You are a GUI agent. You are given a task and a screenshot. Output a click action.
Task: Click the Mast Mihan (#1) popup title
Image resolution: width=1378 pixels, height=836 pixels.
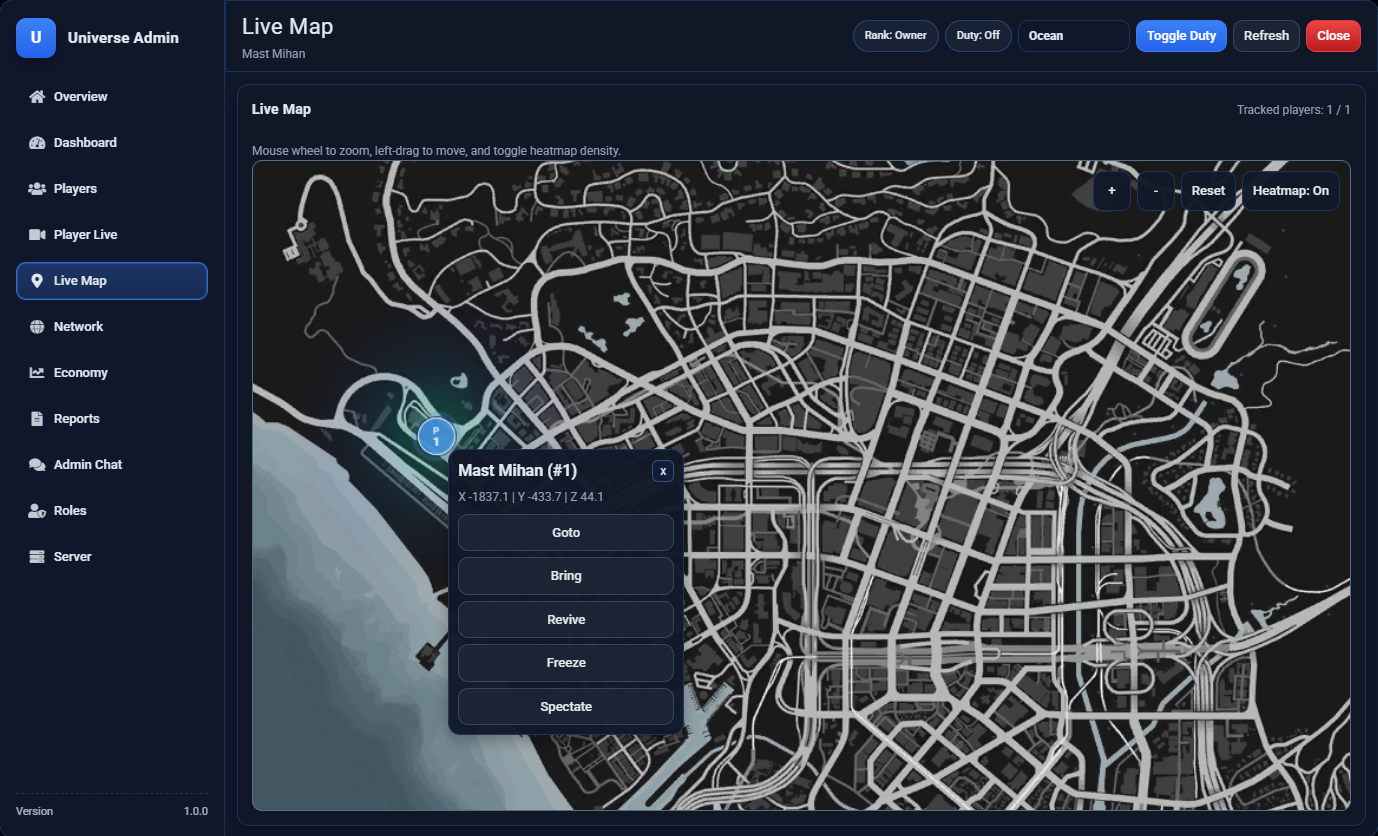(x=517, y=470)
